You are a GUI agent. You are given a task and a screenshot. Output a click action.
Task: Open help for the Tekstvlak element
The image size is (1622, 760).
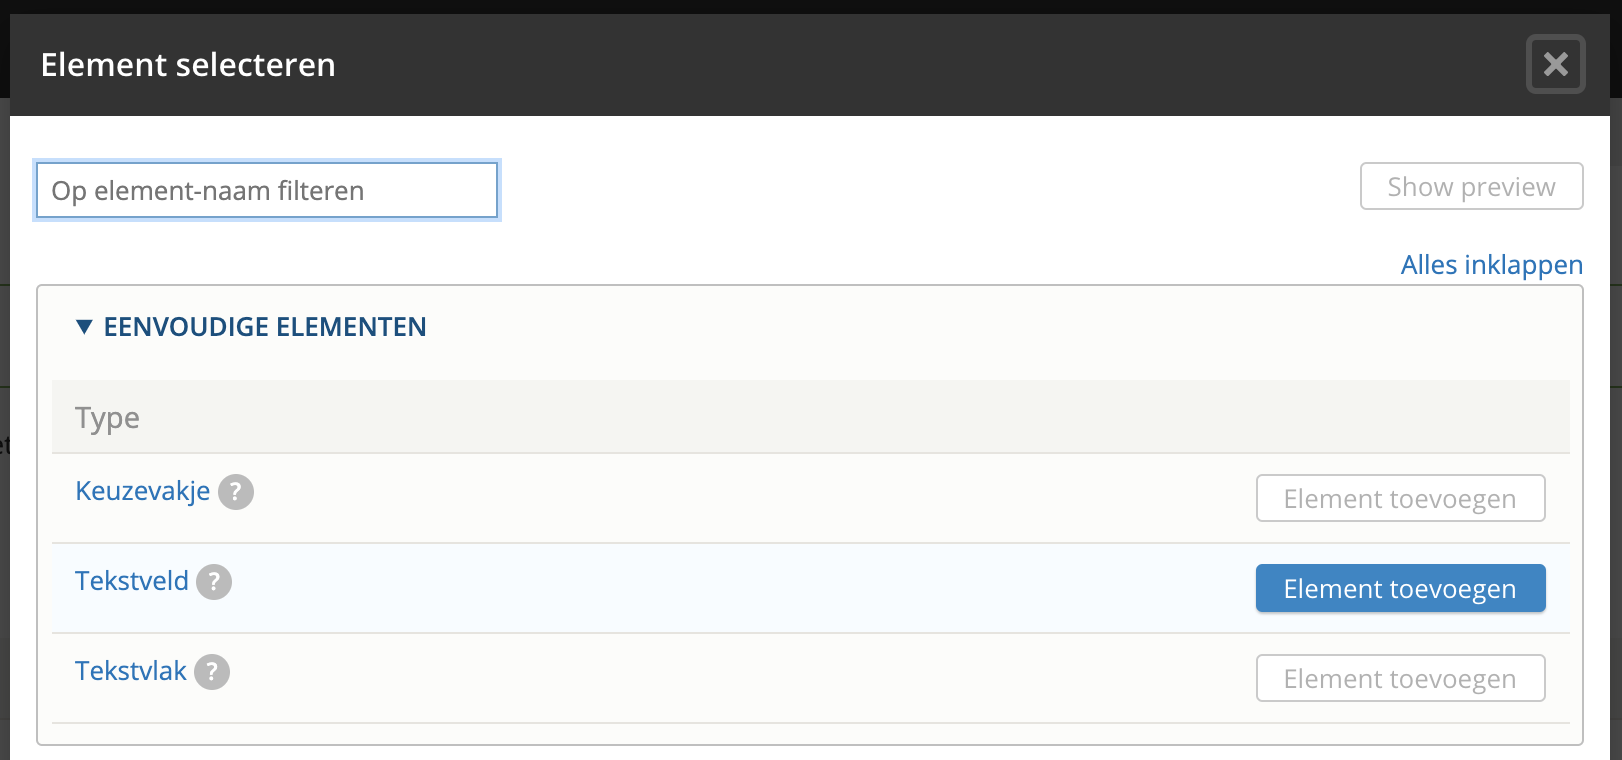coord(212,672)
